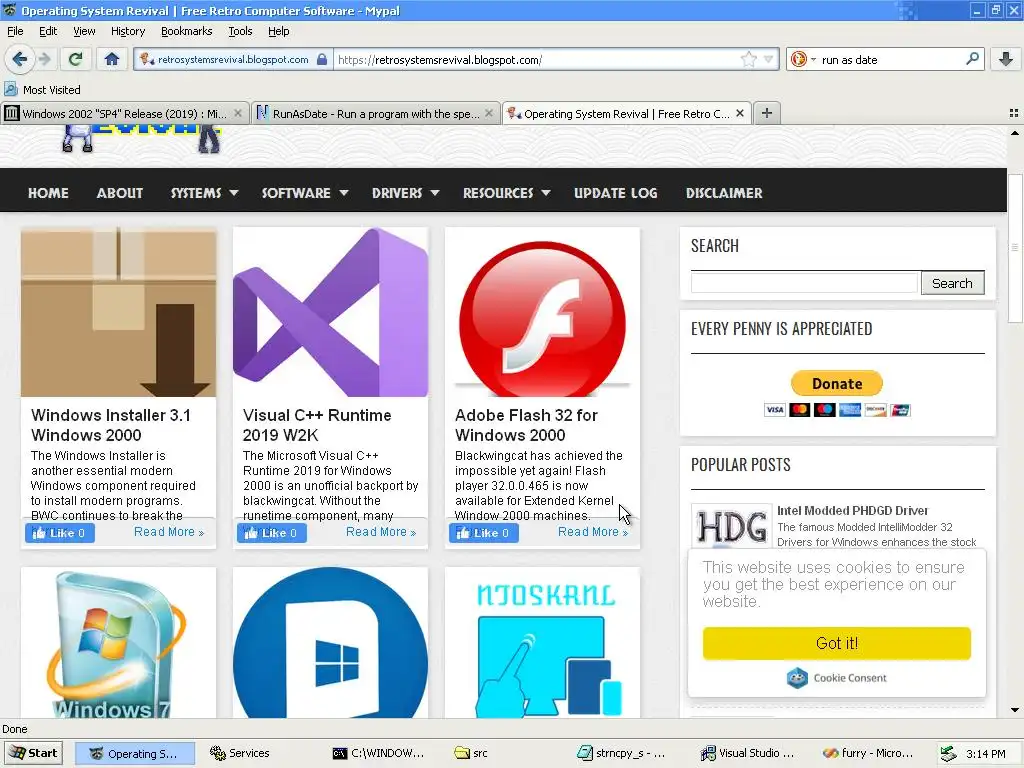Close the RunAsDate tab
Screen dimensions: 1024x768
tap(488, 113)
